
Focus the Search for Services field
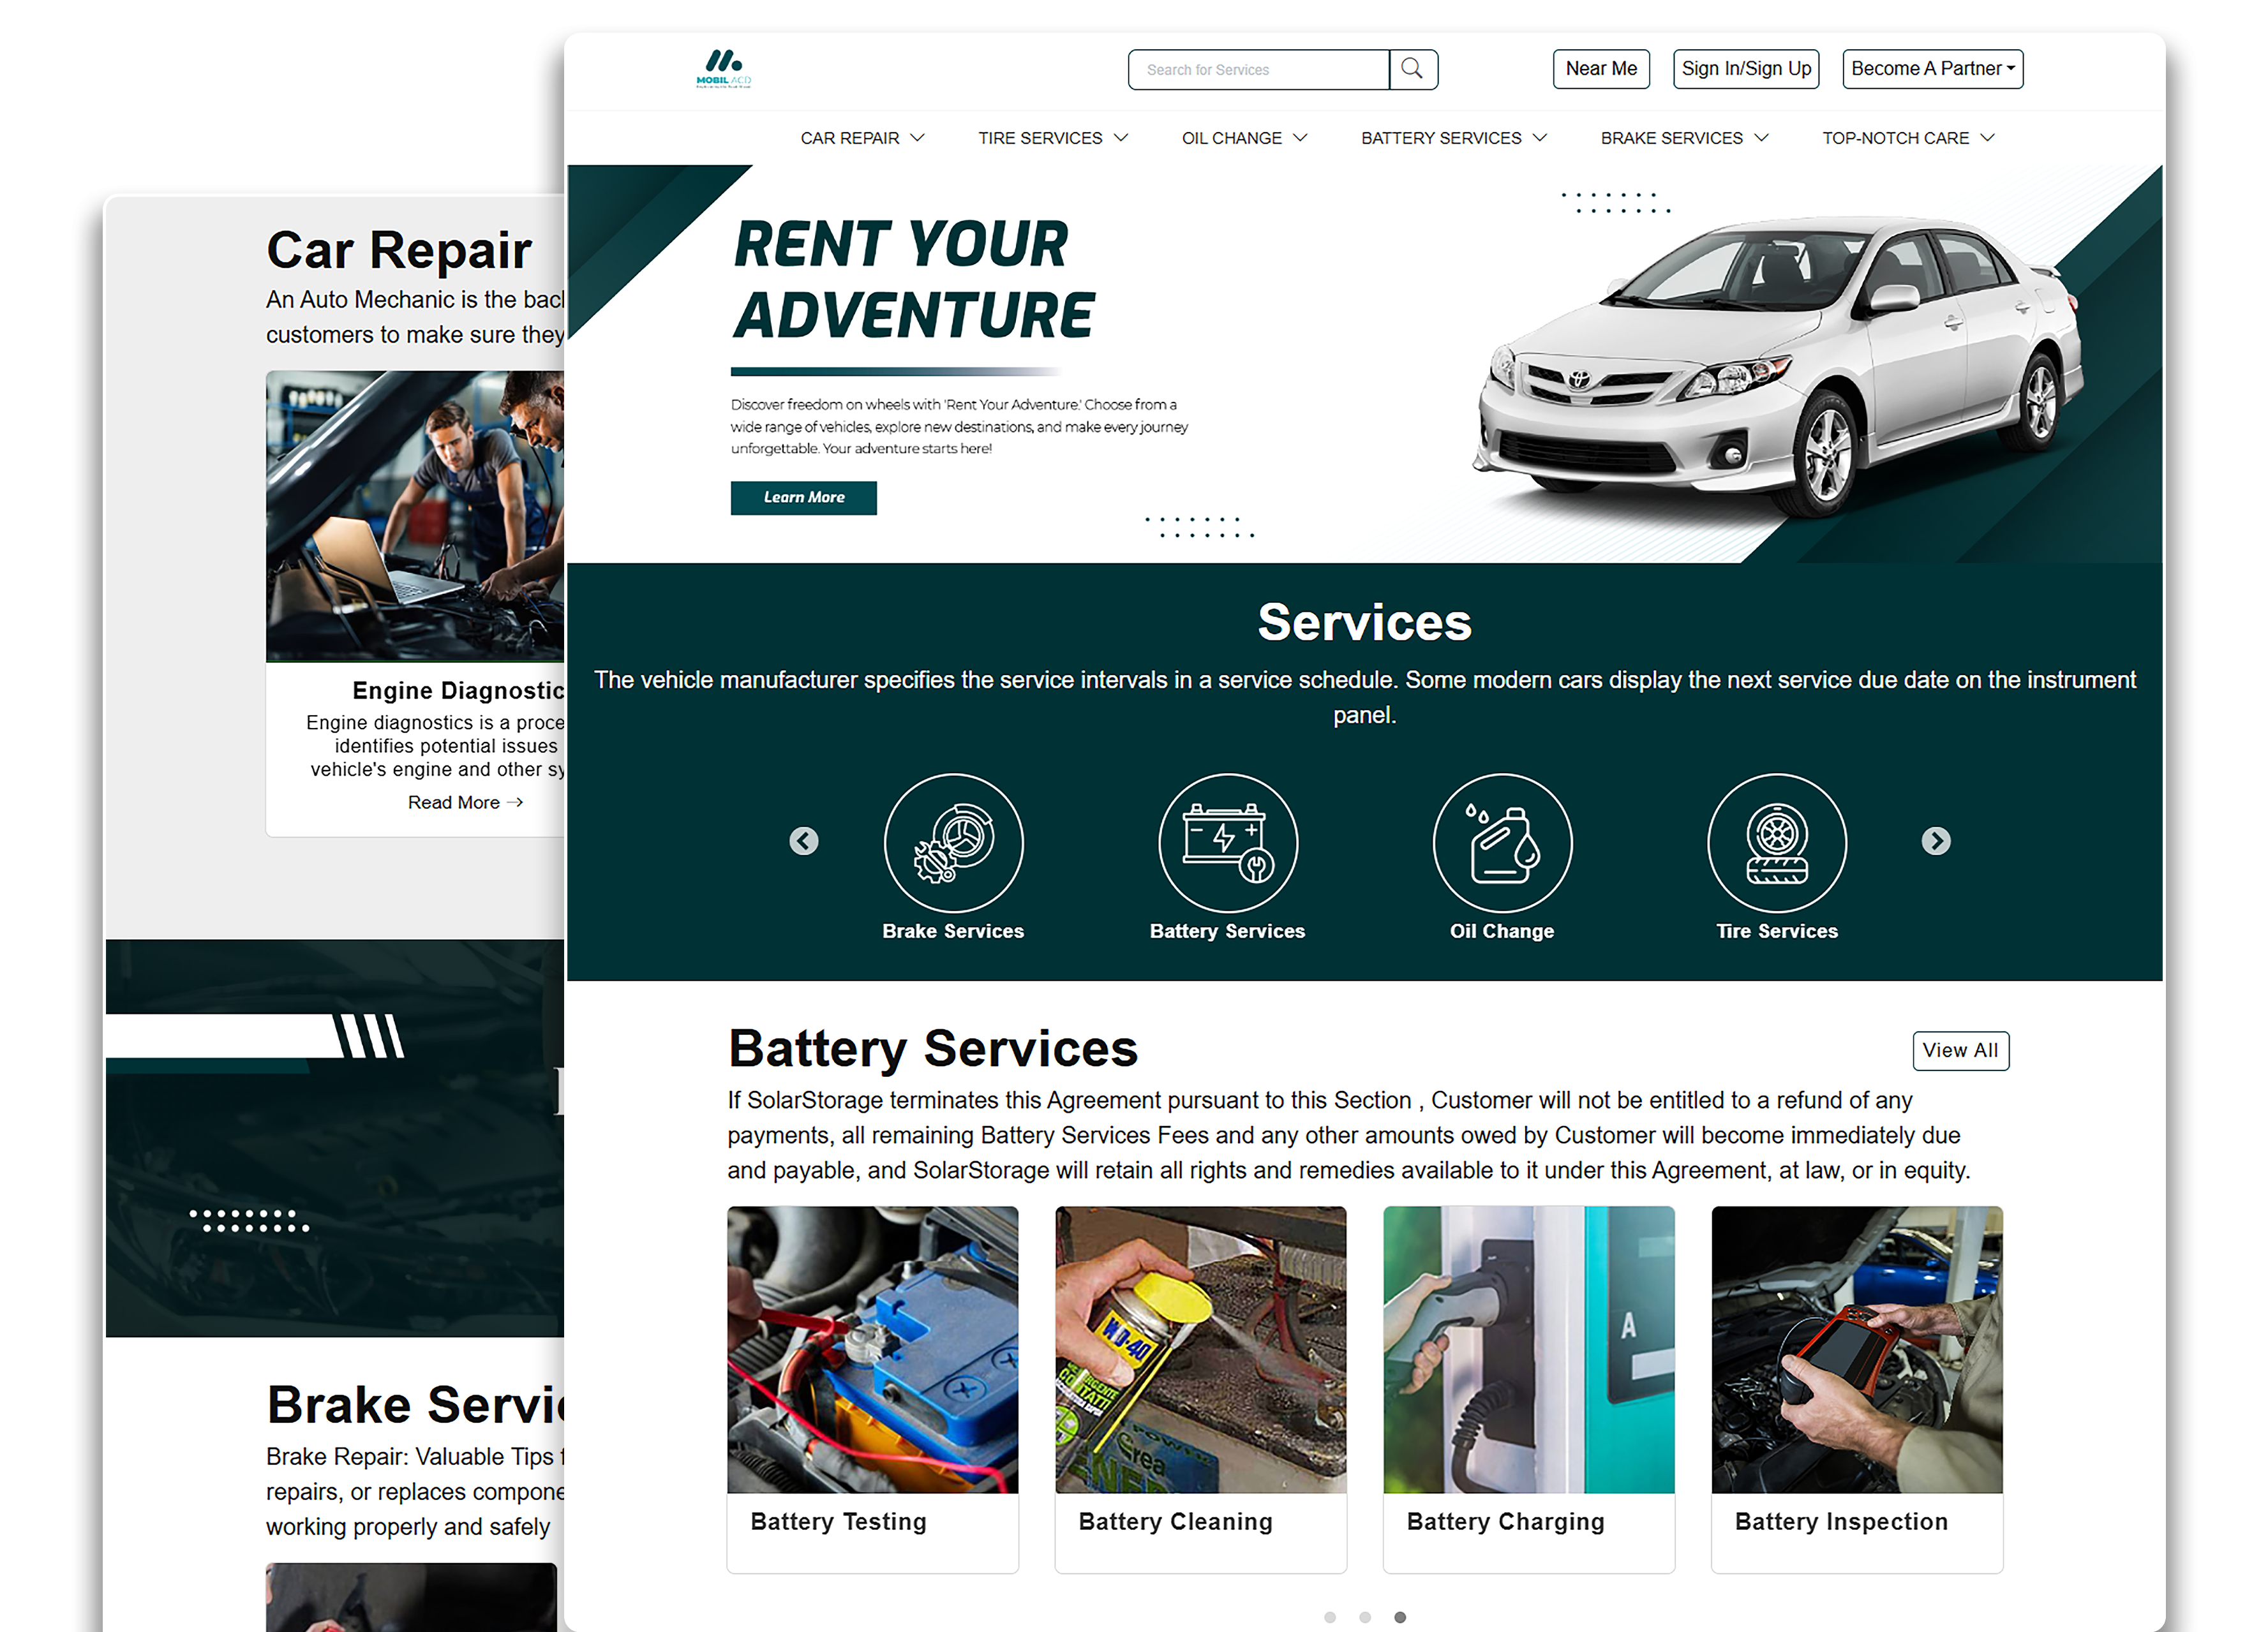(x=1258, y=69)
